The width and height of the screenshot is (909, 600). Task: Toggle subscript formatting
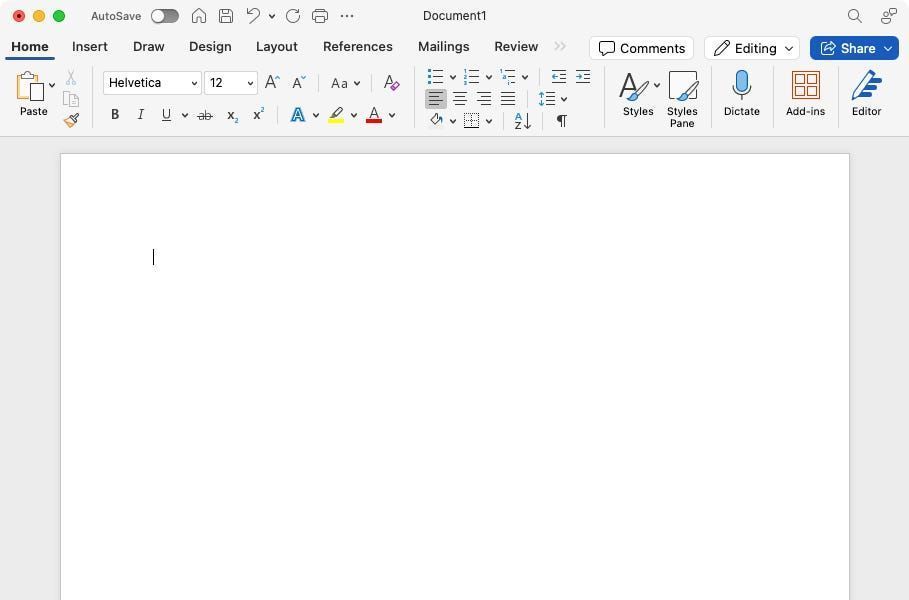[232, 115]
